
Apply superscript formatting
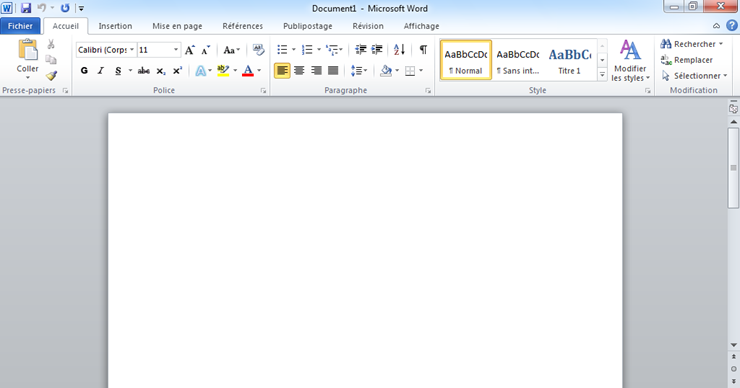pos(177,71)
